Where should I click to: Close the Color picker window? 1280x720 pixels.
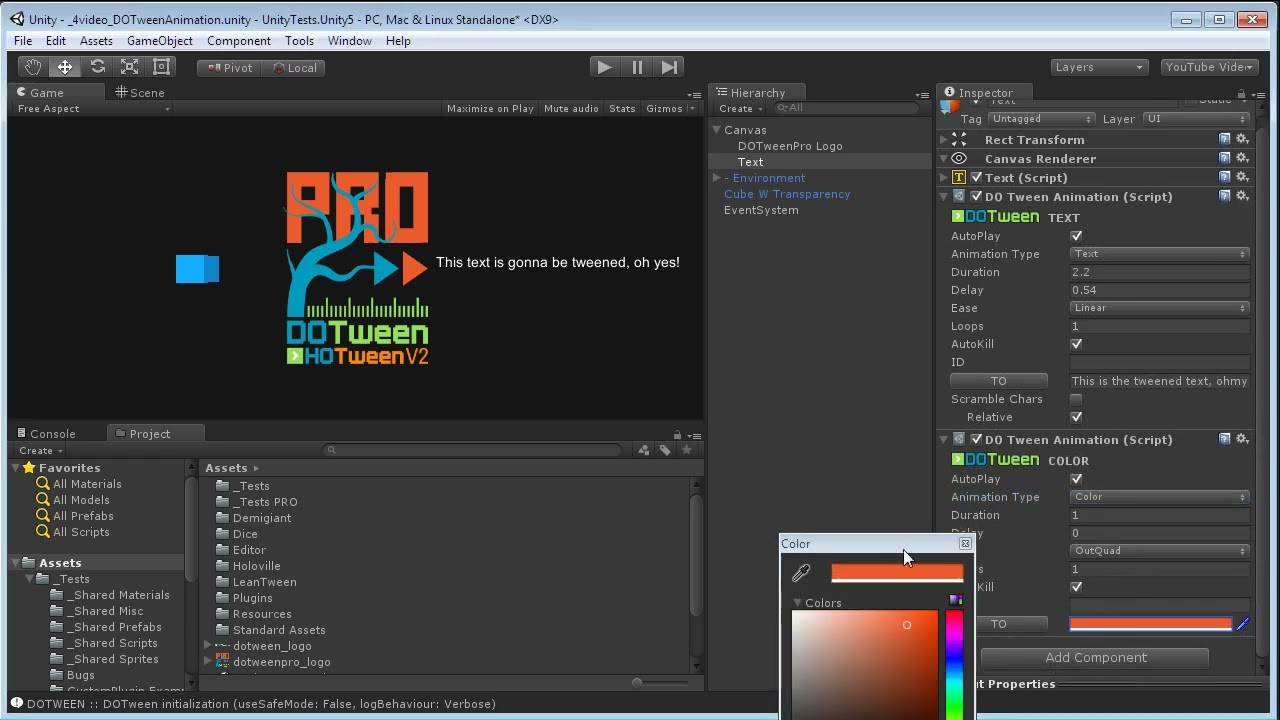pyautogui.click(x=965, y=544)
